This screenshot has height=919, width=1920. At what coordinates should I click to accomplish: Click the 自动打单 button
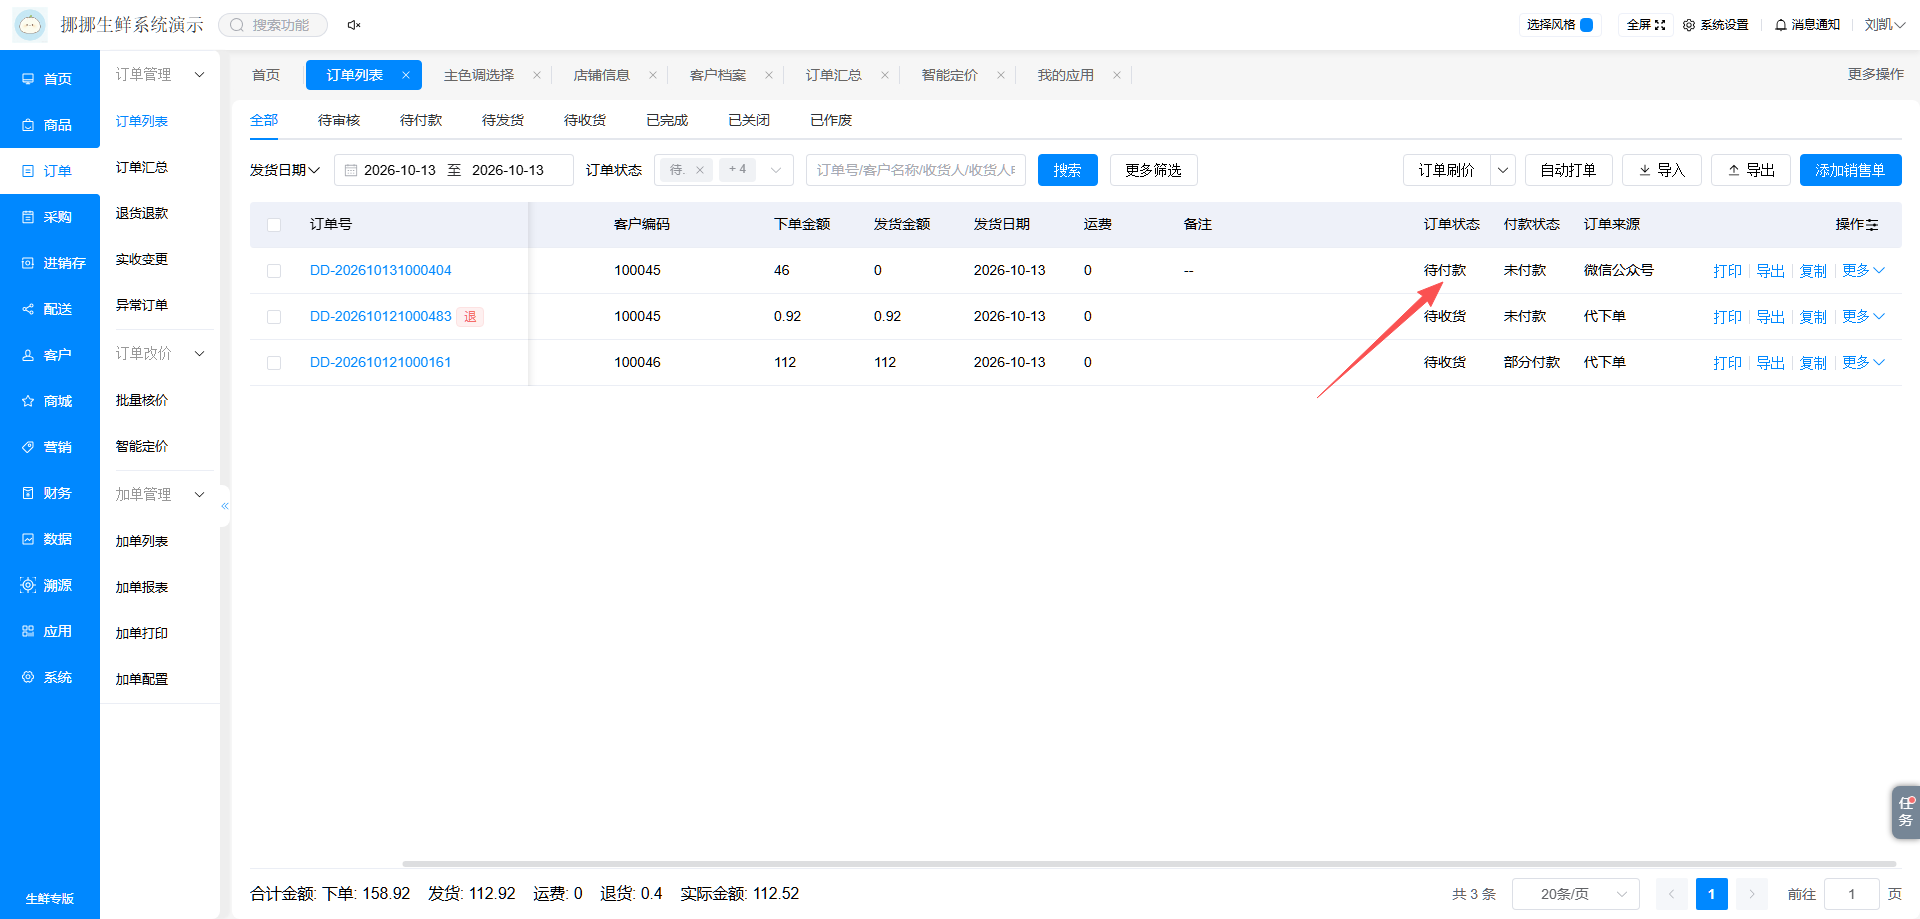click(x=1569, y=170)
